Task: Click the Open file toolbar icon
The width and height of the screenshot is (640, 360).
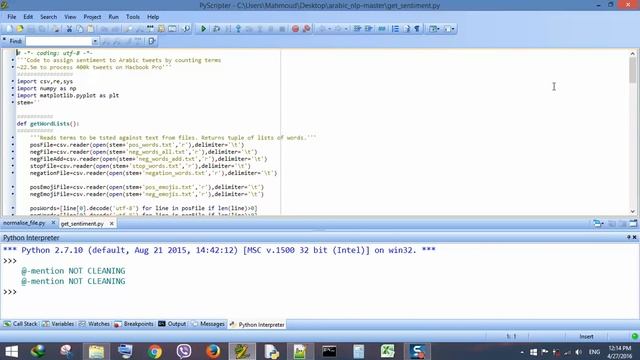Action: click(x=20, y=29)
